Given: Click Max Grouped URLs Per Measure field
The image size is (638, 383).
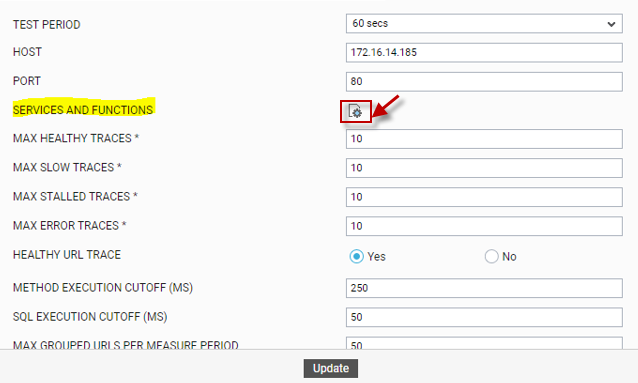Looking at the screenshot, I should pos(484,343).
